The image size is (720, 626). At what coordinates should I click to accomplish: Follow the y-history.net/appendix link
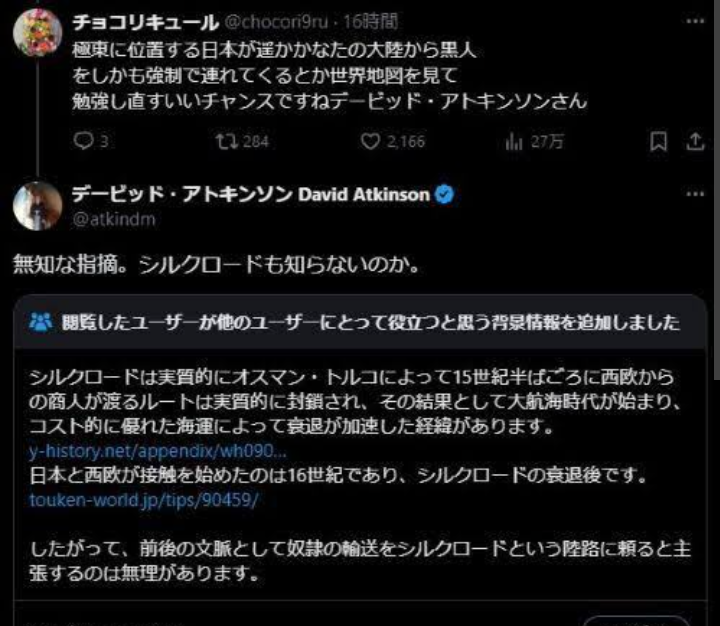(x=158, y=451)
